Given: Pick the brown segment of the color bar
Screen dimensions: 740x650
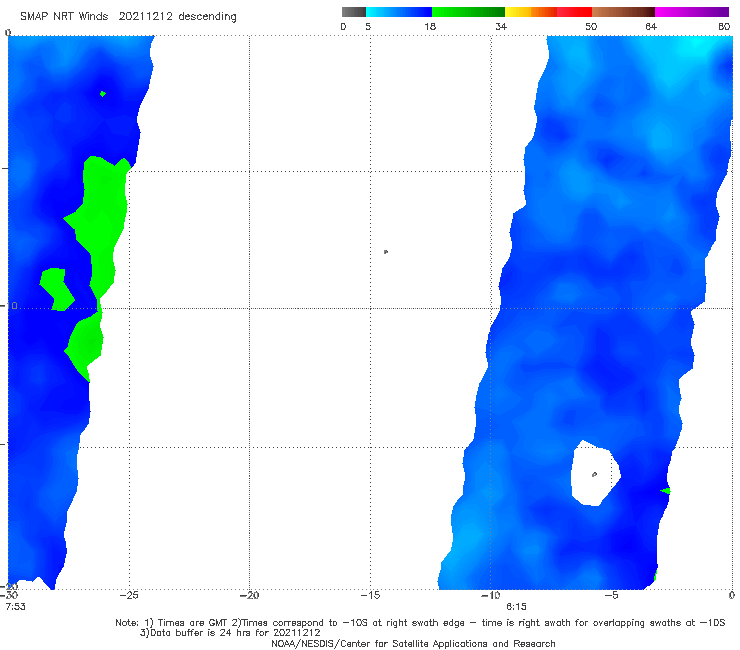Looking at the screenshot, I should pyautogui.click(x=623, y=12).
